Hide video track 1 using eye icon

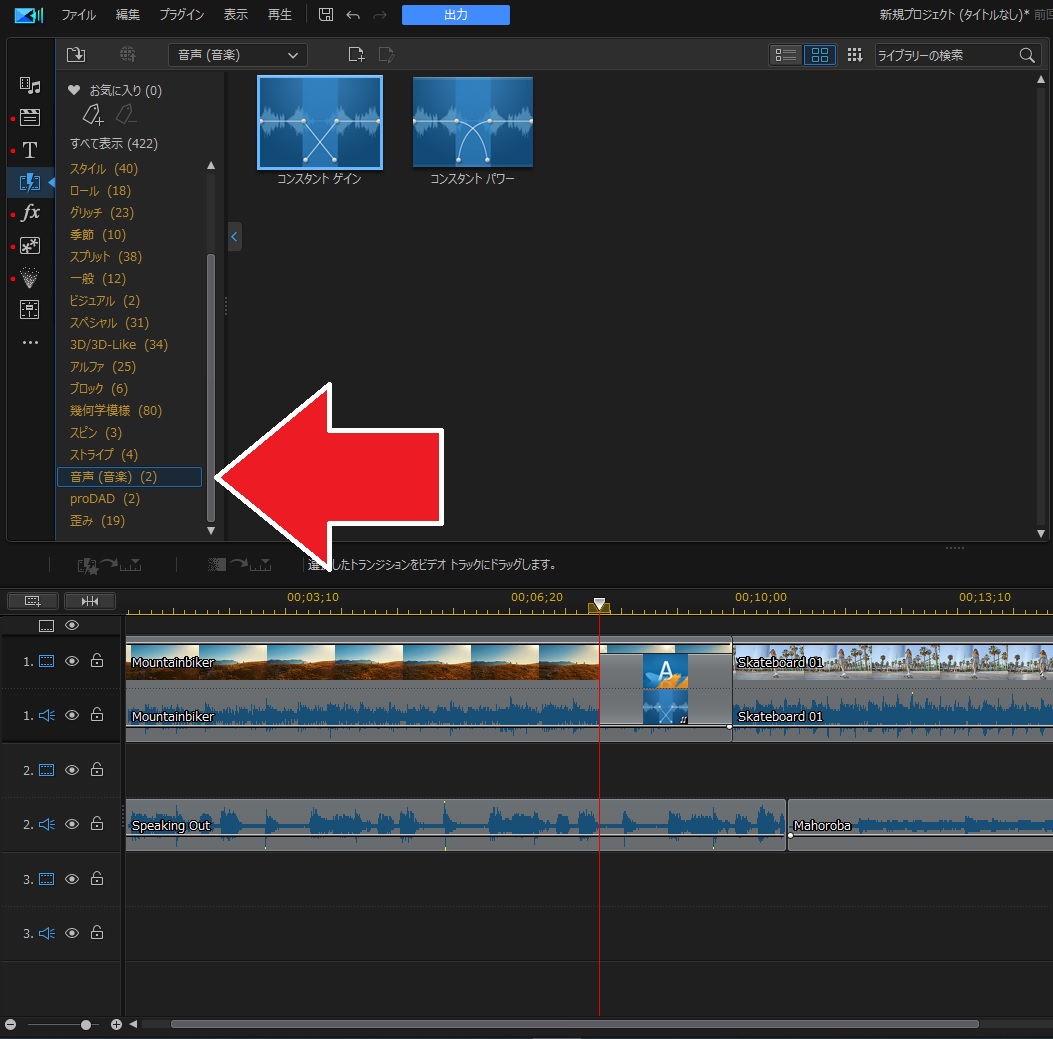[72, 661]
